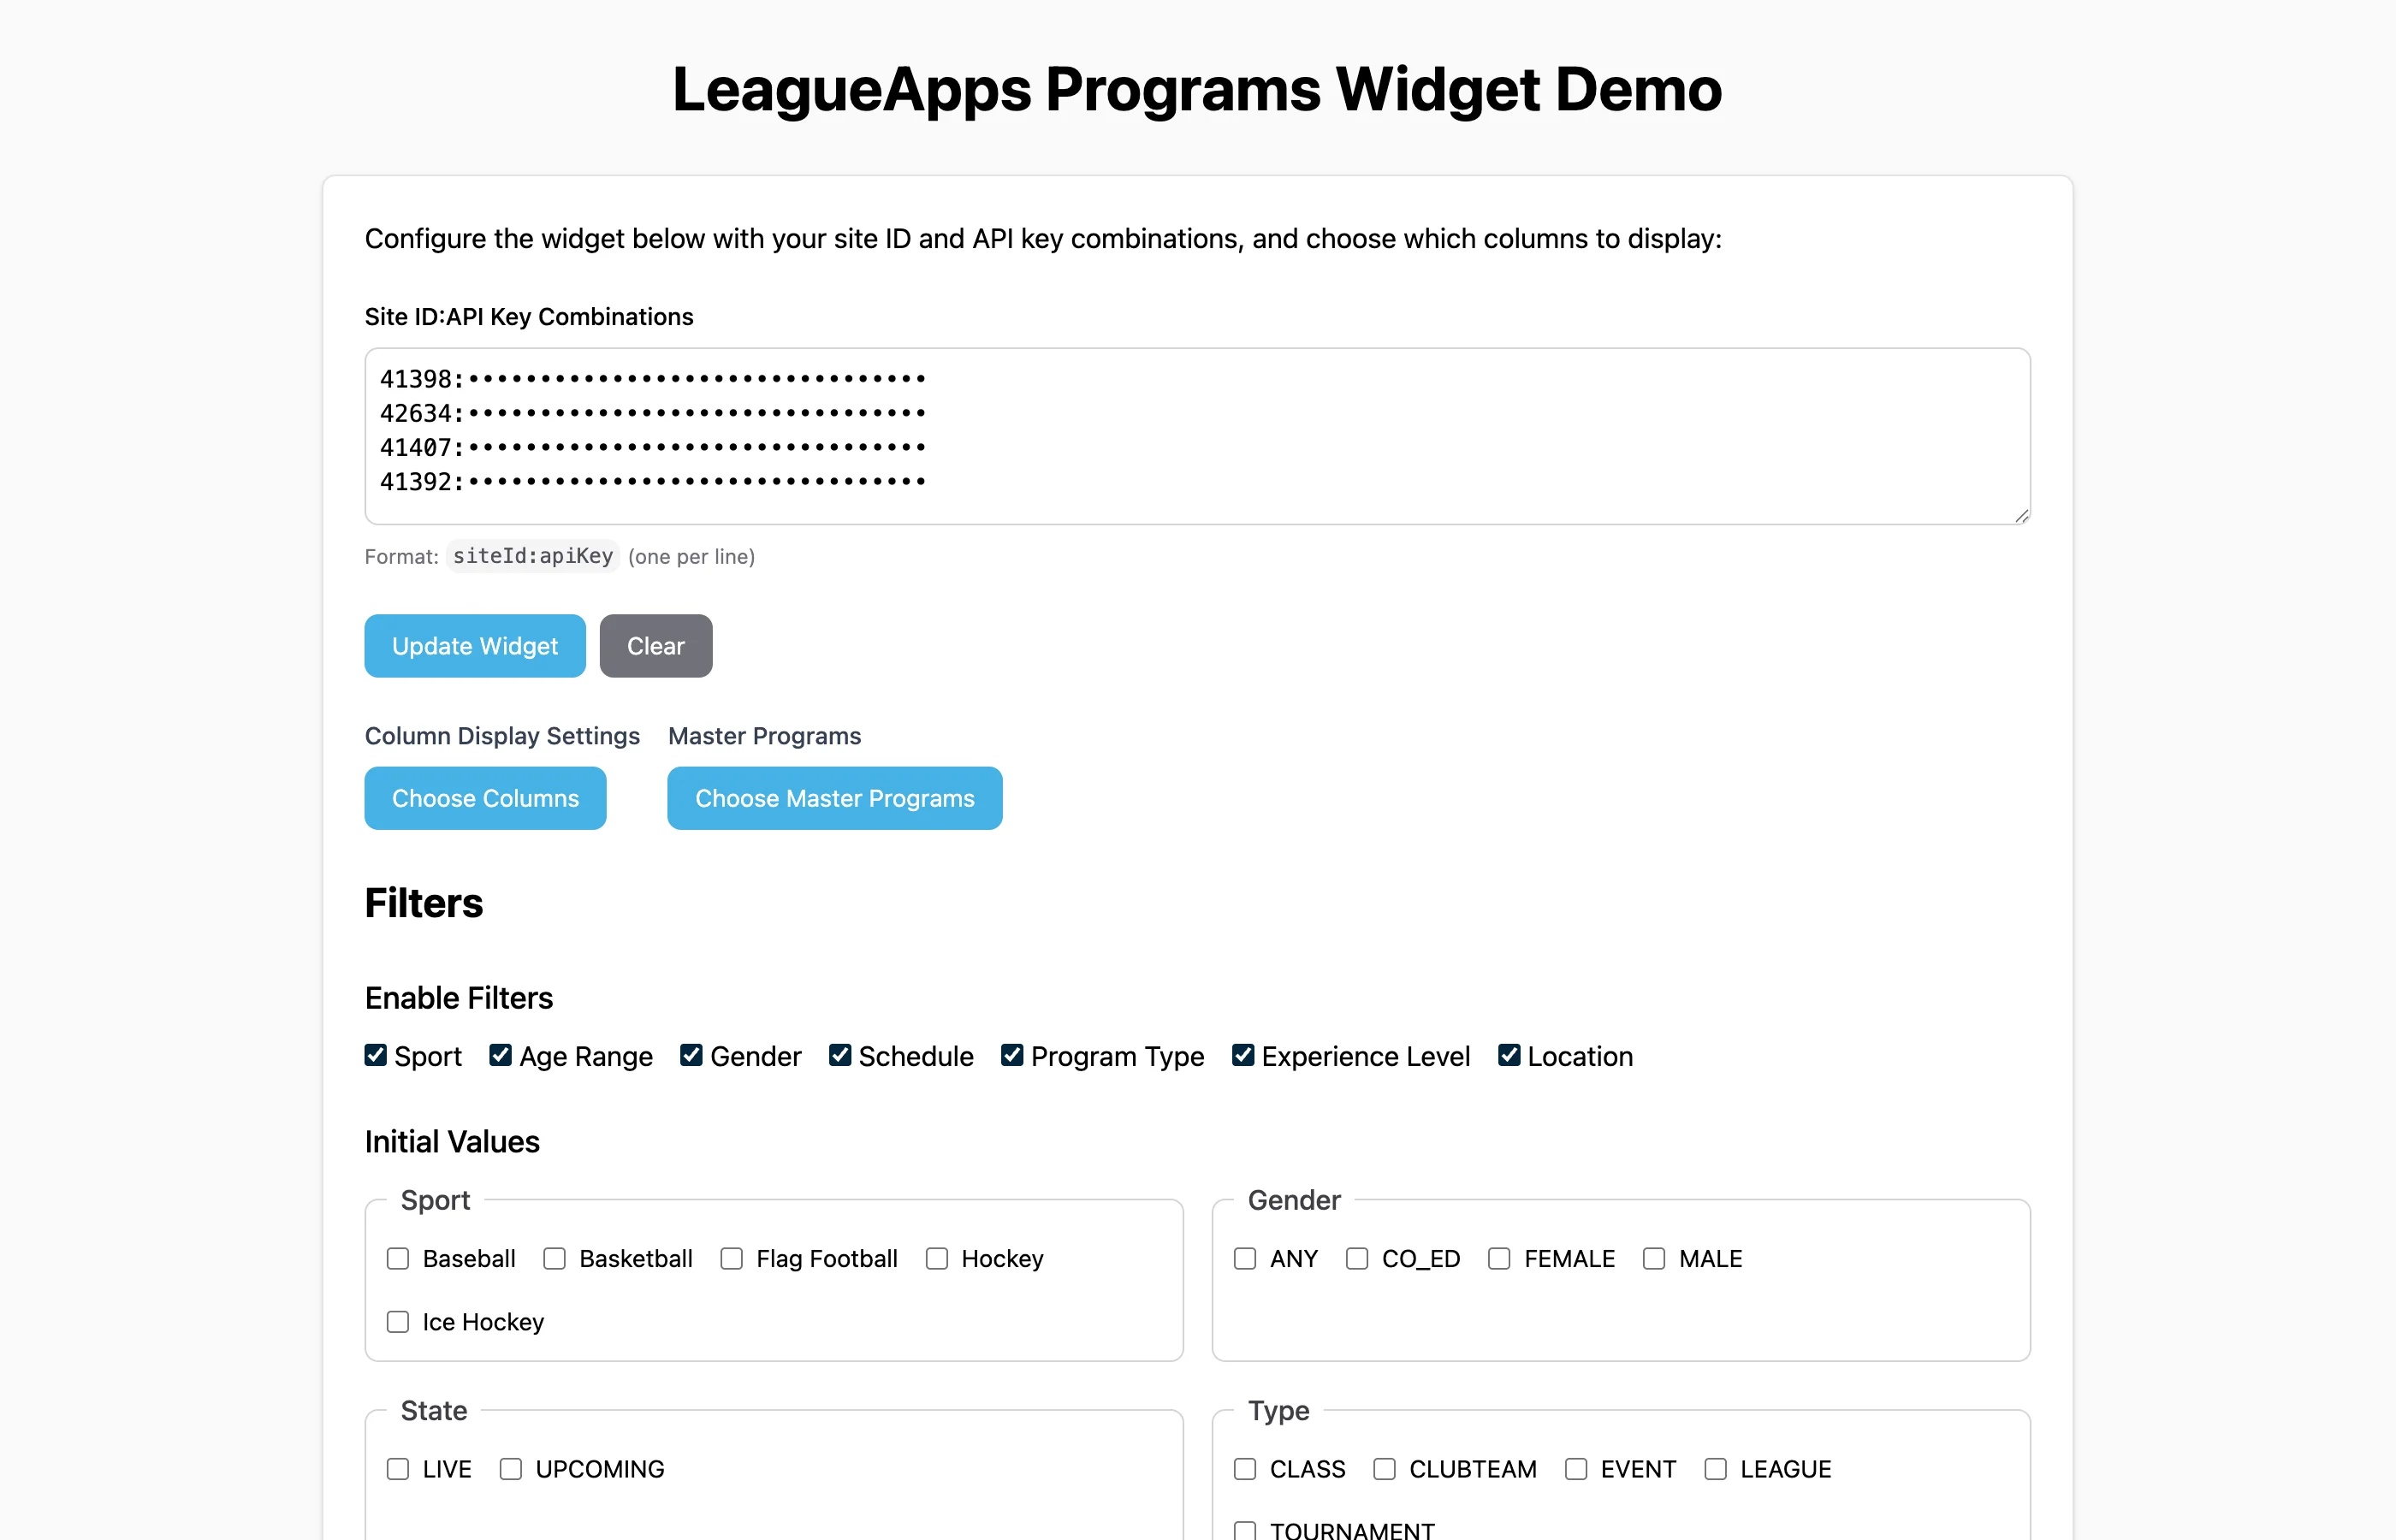Disable the Age Range filter checkbox
The width and height of the screenshot is (2396, 1540).
(500, 1055)
